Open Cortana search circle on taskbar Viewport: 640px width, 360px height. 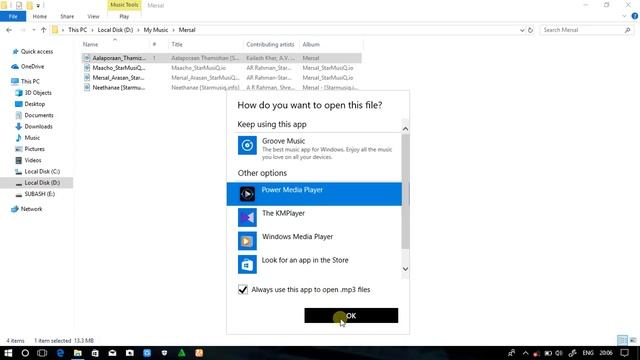[x=25, y=353]
